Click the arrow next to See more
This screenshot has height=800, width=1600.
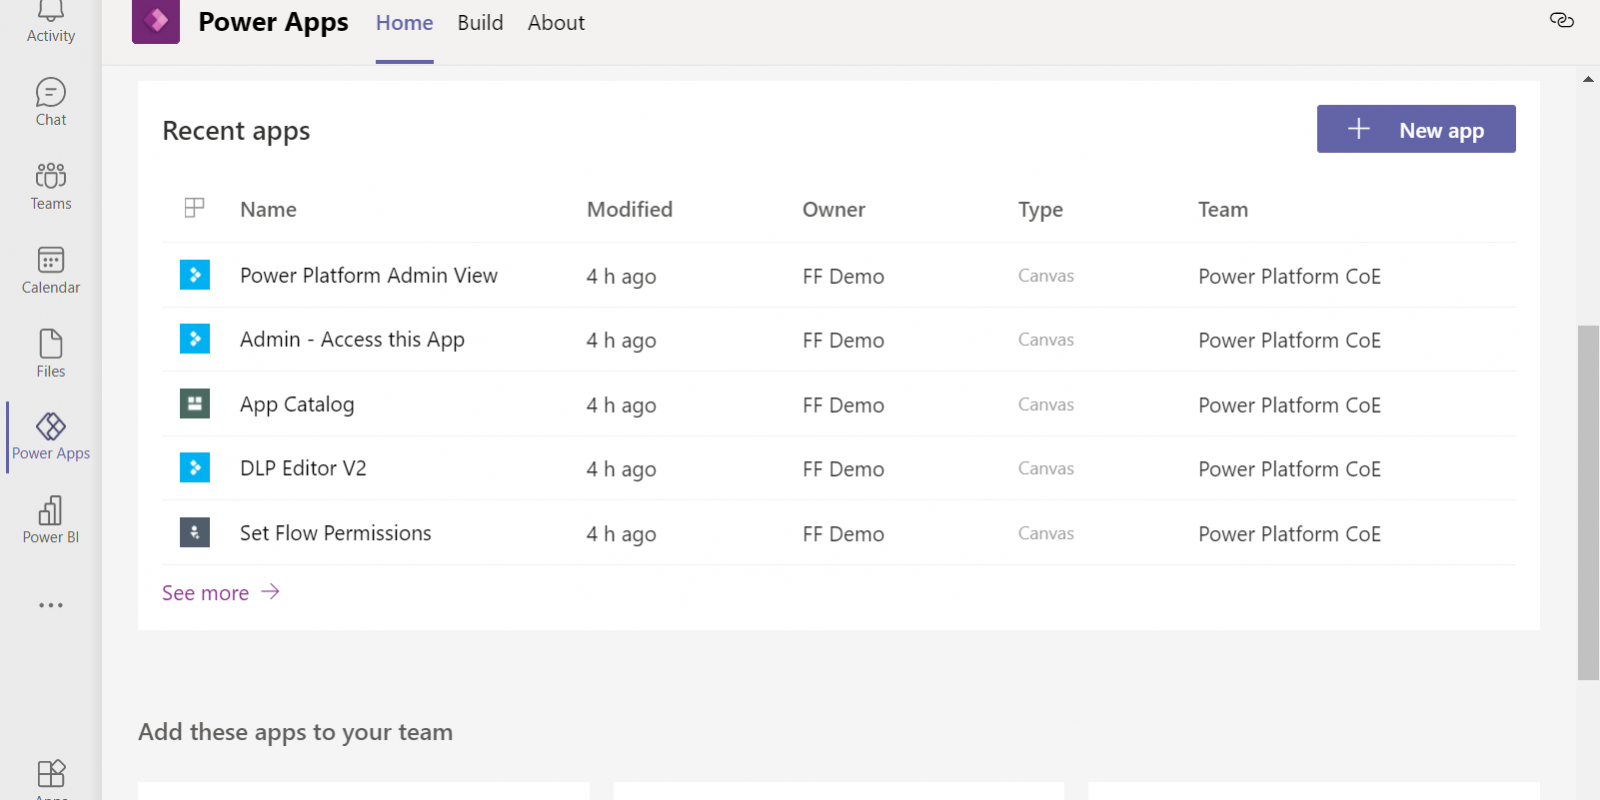(270, 592)
